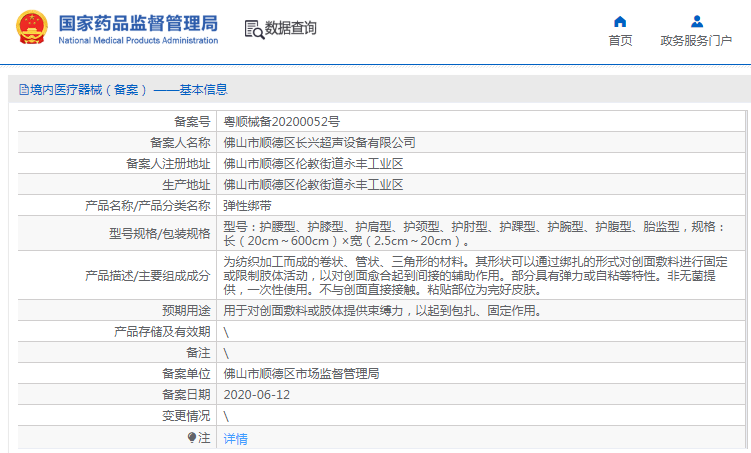Click the lightbulb icon beside 注
The height and width of the screenshot is (453, 751).
pyautogui.click(x=192, y=438)
